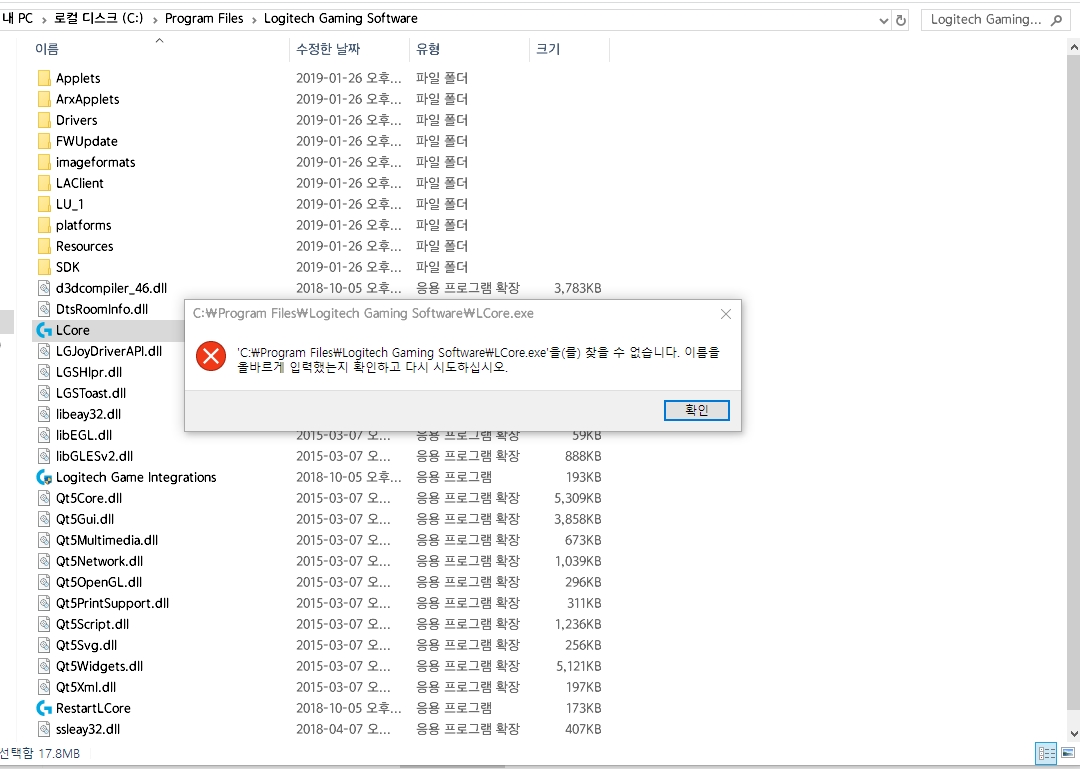Click the LGSHlpr.dll file icon

(43, 372)
